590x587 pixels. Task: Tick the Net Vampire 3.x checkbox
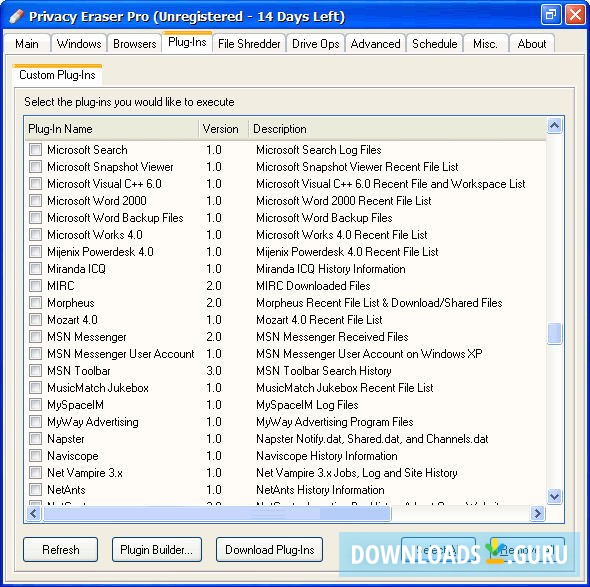coord(35,473)
